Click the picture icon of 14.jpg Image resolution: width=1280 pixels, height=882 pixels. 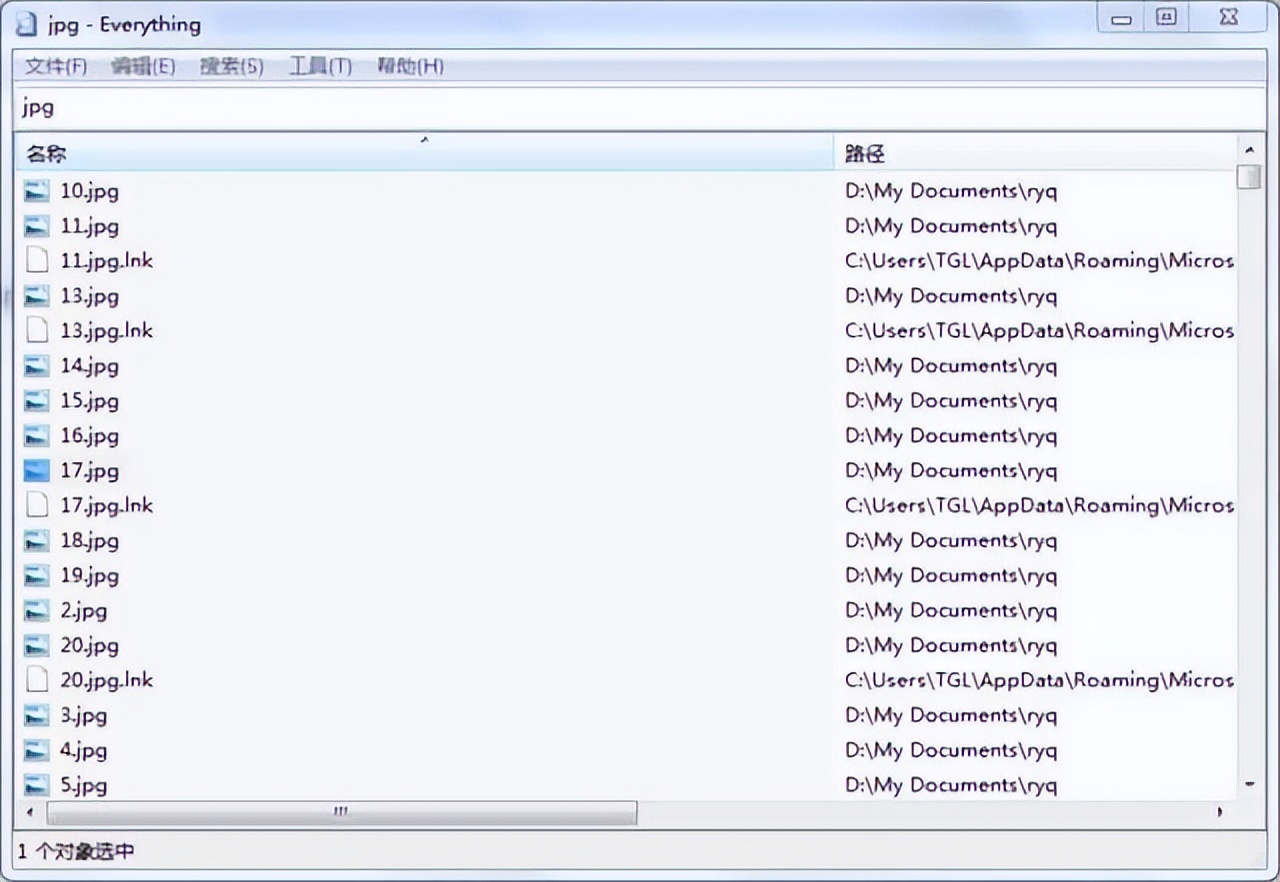click(x=37, y=366)
